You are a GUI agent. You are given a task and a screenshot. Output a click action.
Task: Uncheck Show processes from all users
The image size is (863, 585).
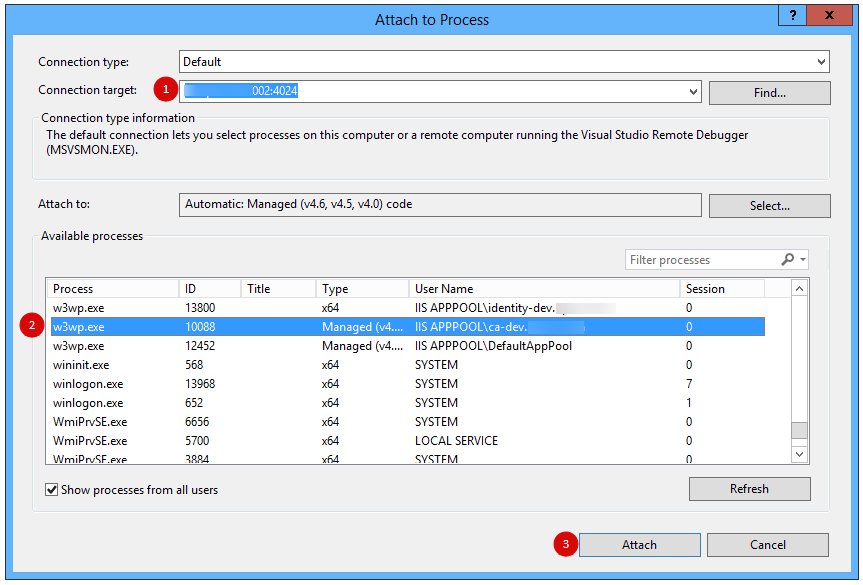tap(52, 489)
